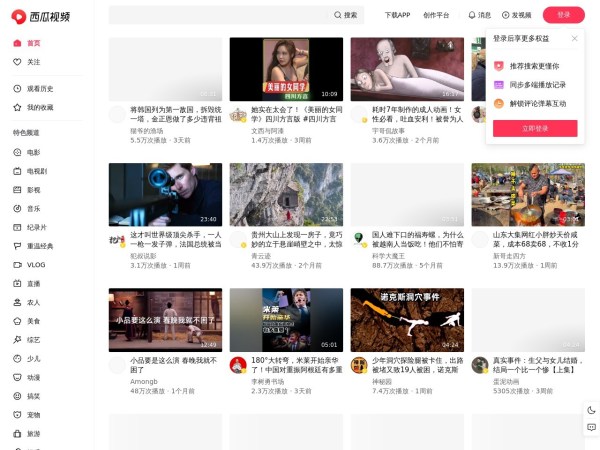Image resolution: width=600 pixels, height=450 pixels.
Task: Close the login benefits popup
Action: click(574, 38)
